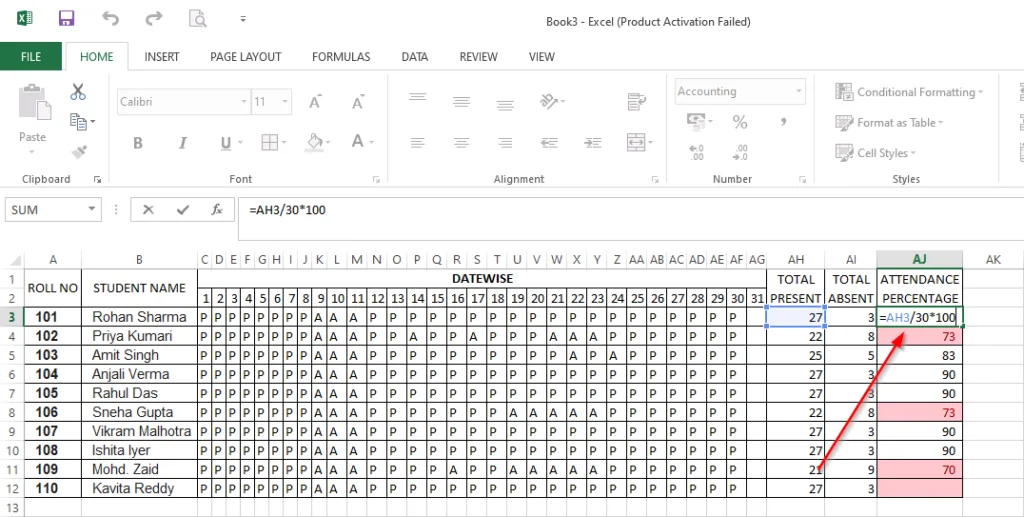
Task: Click Increase Indent icon
Action: coord(592,142)
